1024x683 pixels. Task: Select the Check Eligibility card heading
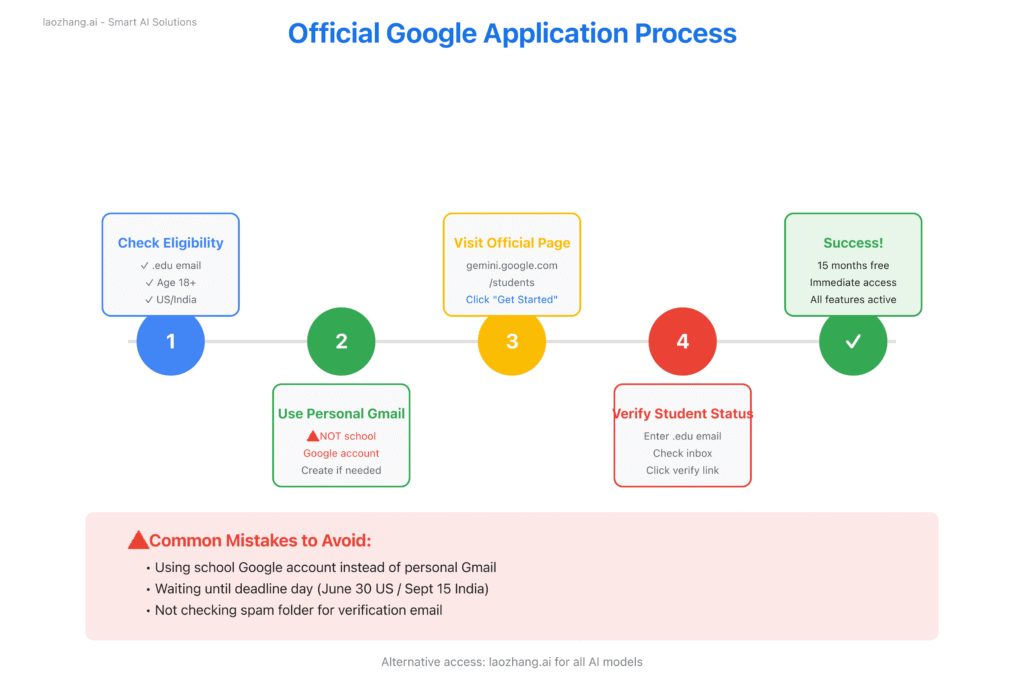coord(171,243)
